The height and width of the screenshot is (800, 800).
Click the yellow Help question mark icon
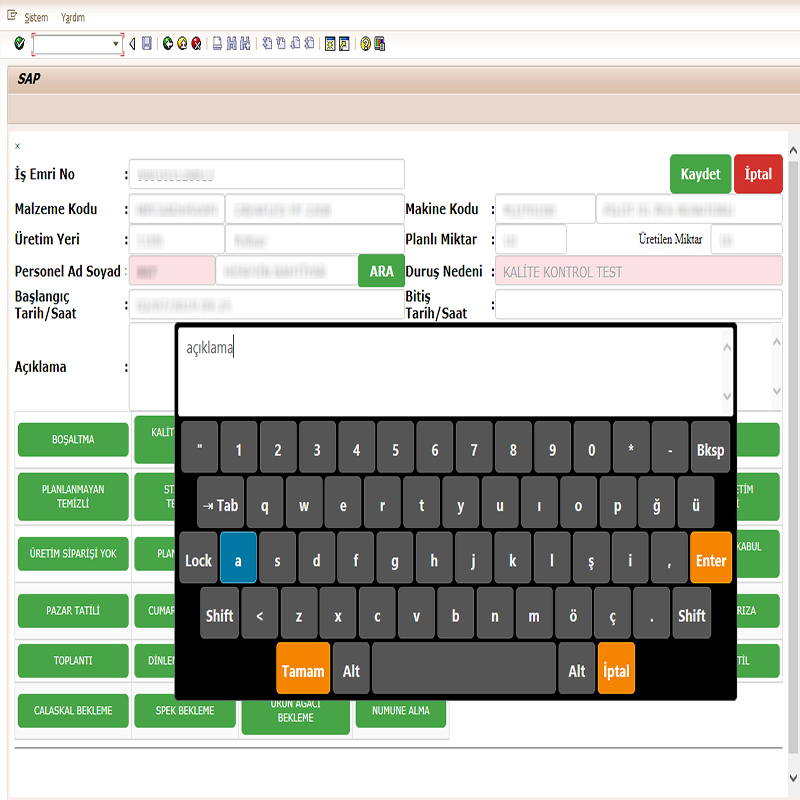click(365, 44)
